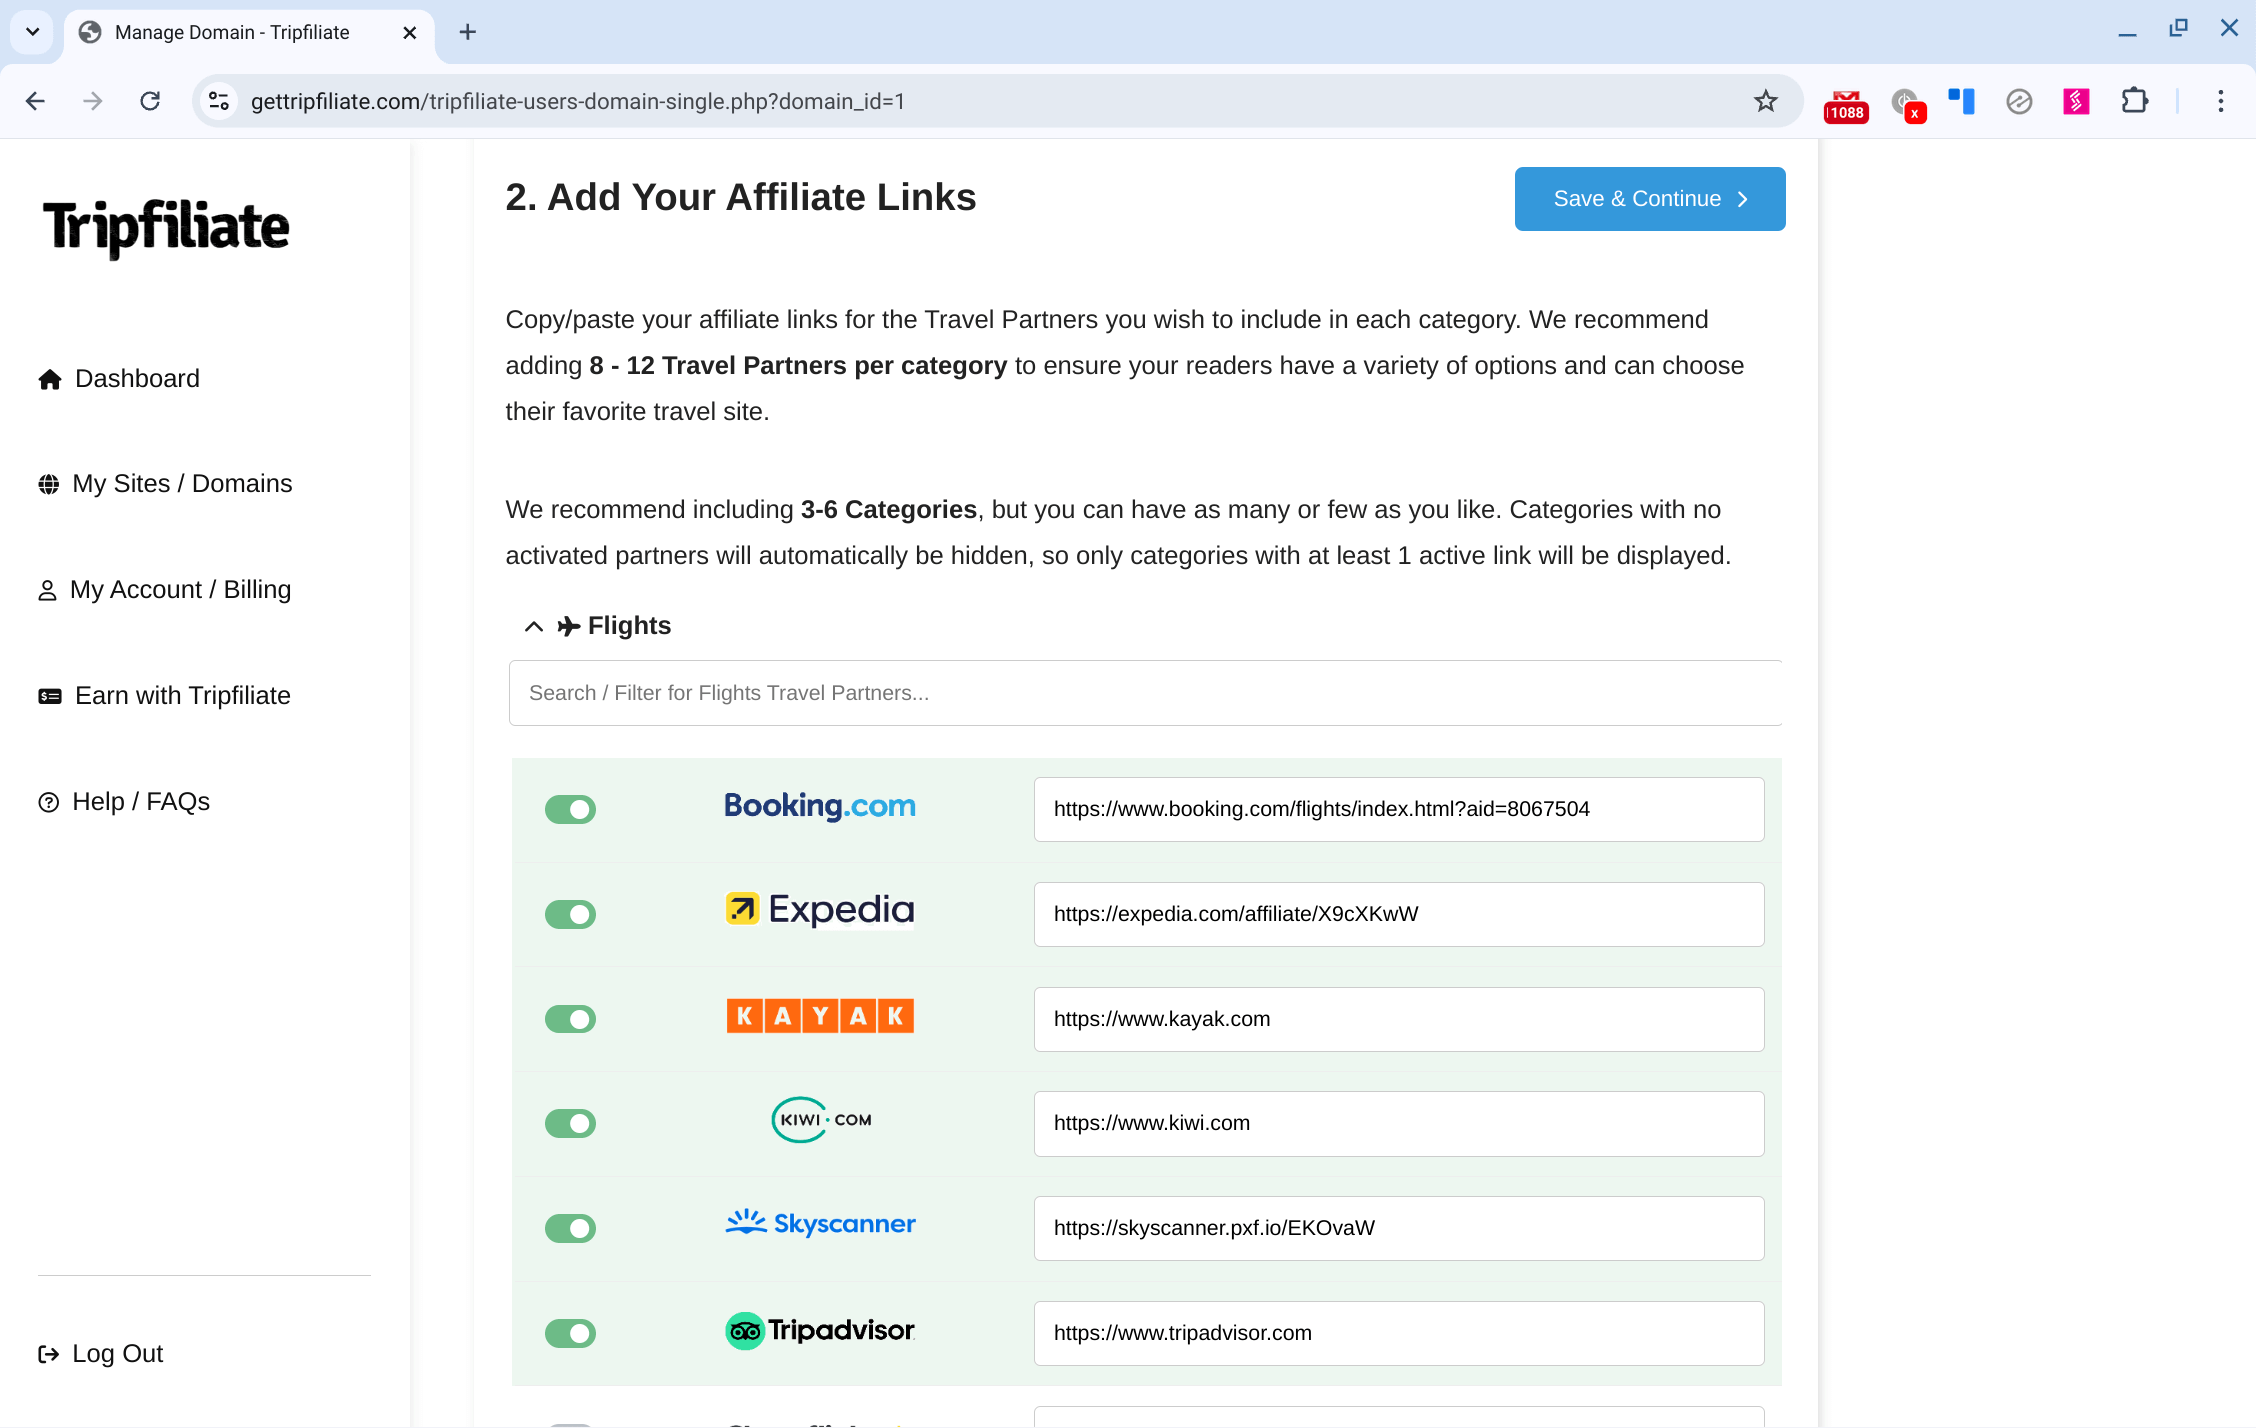Turn off the KAYAK partner toggle

[x=570, y=1019]
